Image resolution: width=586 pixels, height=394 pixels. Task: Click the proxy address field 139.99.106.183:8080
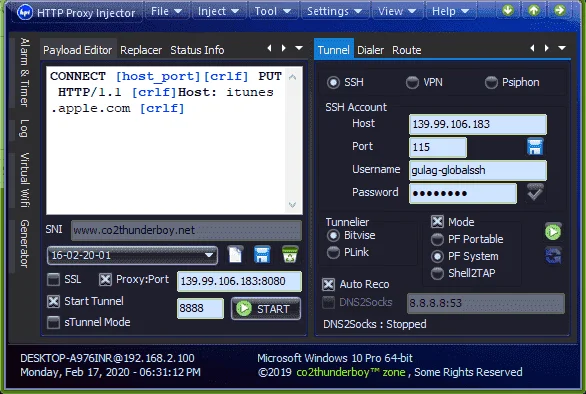(239, 281)
